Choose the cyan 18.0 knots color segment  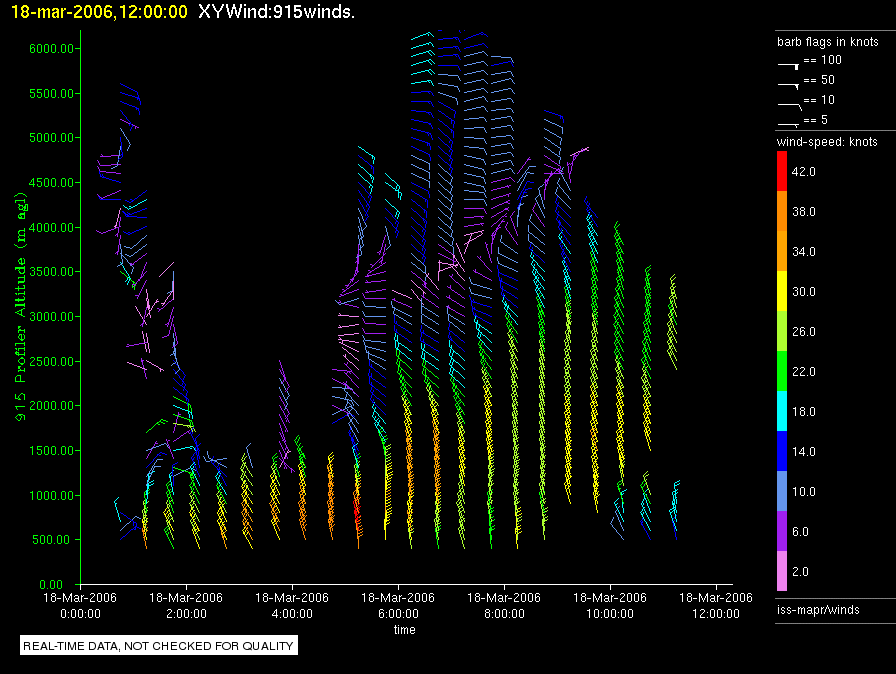point(782,412)
